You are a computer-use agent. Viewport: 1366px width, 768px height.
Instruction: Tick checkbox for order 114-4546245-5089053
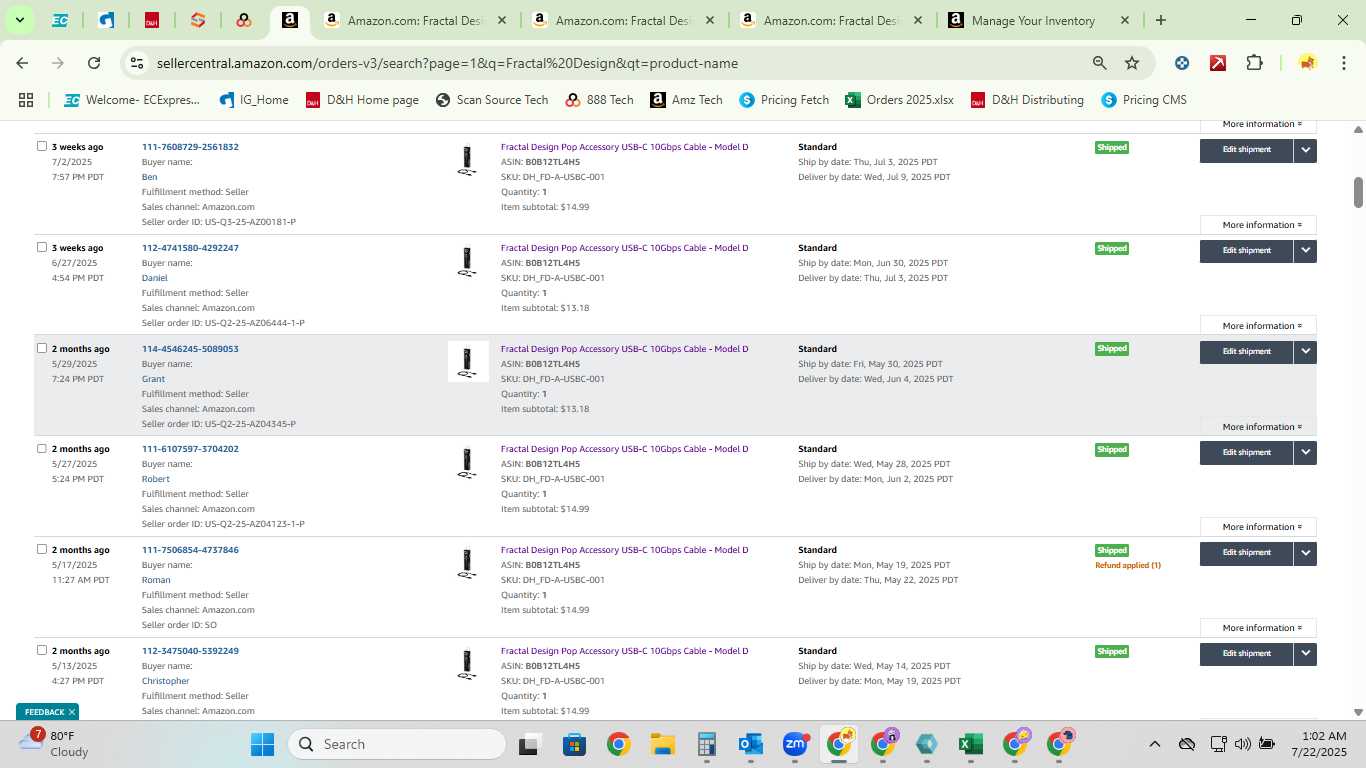[x=42, y=348]
